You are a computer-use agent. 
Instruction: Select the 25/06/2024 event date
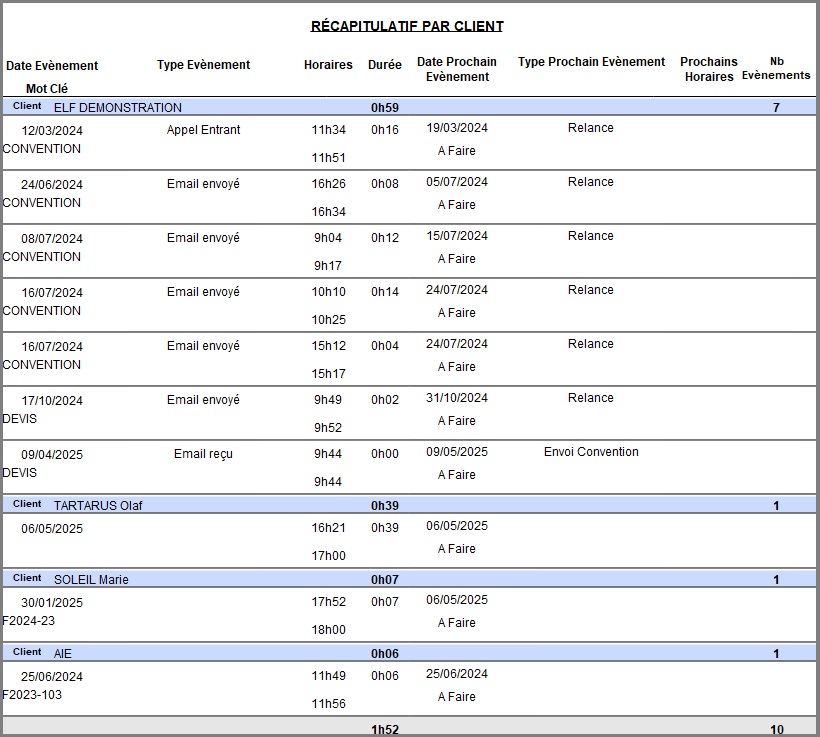(x=52, y=676)
